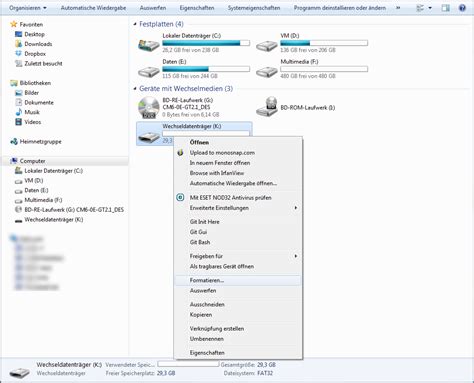Image resolution: width=474 pixels, height=383 pixels.
Task: Open the view options dropdown arrow
Action: 430,8
